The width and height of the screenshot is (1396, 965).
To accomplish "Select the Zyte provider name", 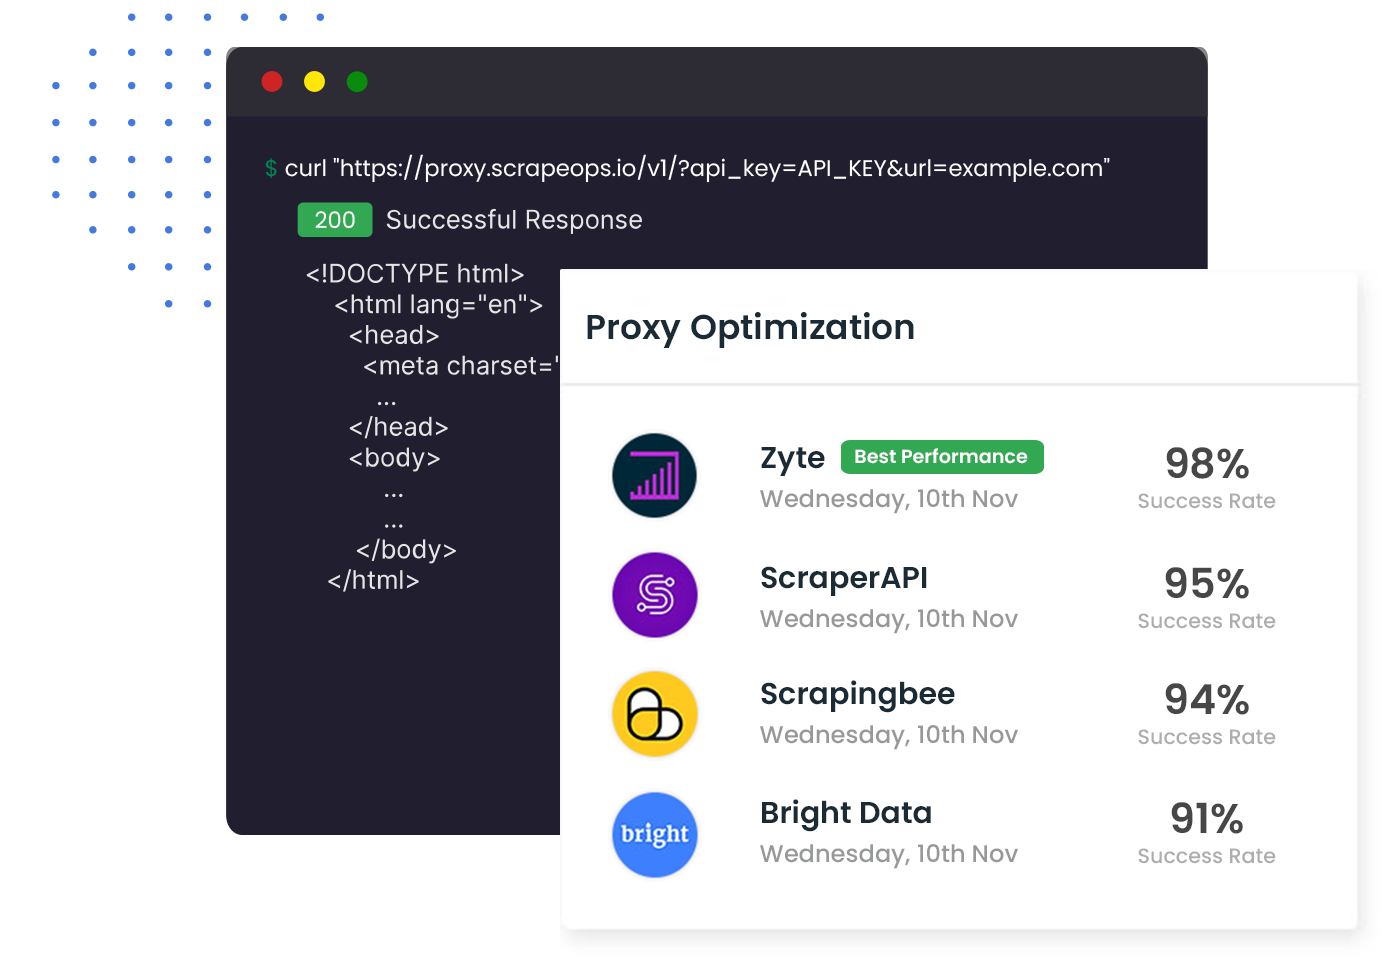I will (x=792, y=458).
